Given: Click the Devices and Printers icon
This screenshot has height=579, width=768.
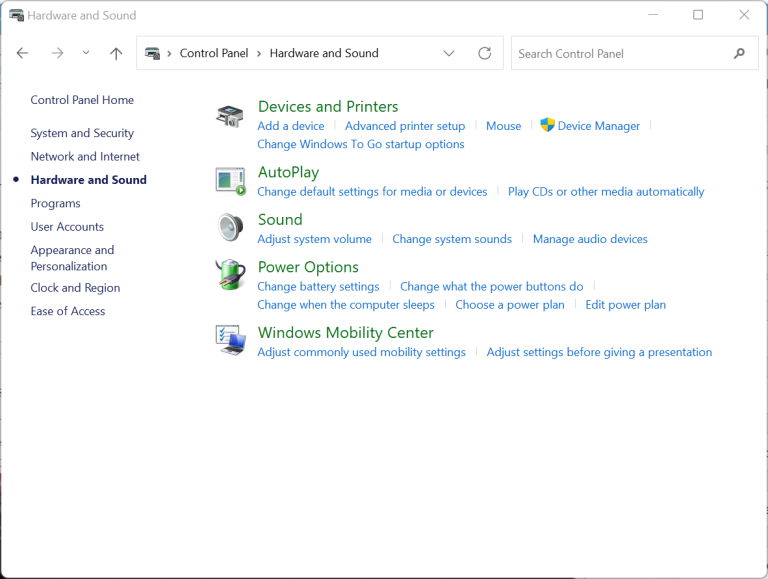Looking at the screenshot, I should coord(230,116).
